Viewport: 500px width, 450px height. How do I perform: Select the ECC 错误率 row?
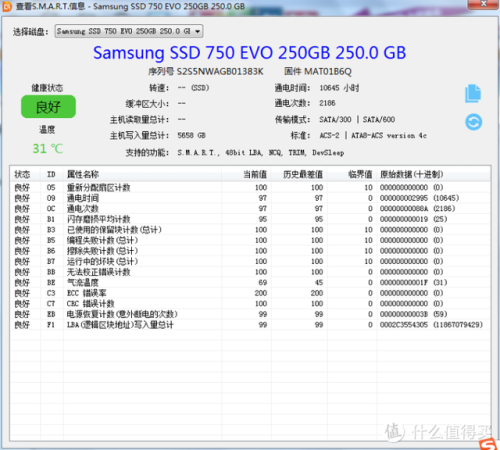[250, 293]
